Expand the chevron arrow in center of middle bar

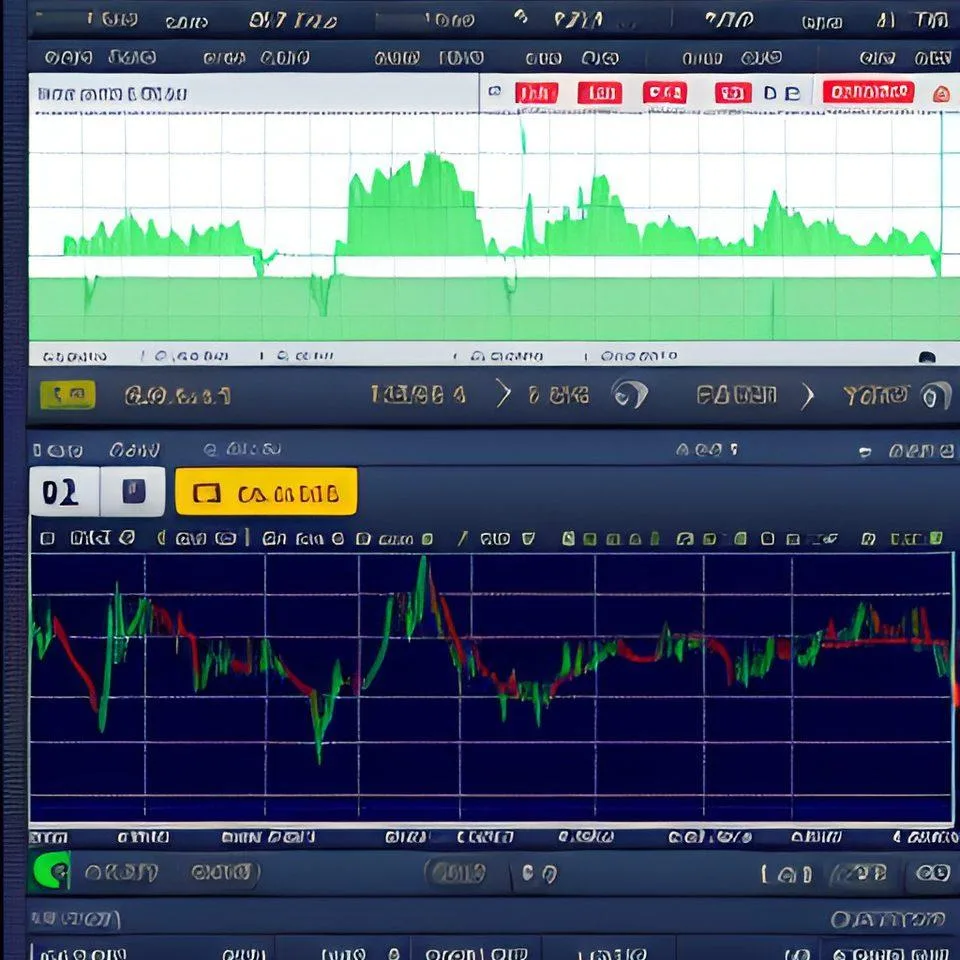pos(503,395)
